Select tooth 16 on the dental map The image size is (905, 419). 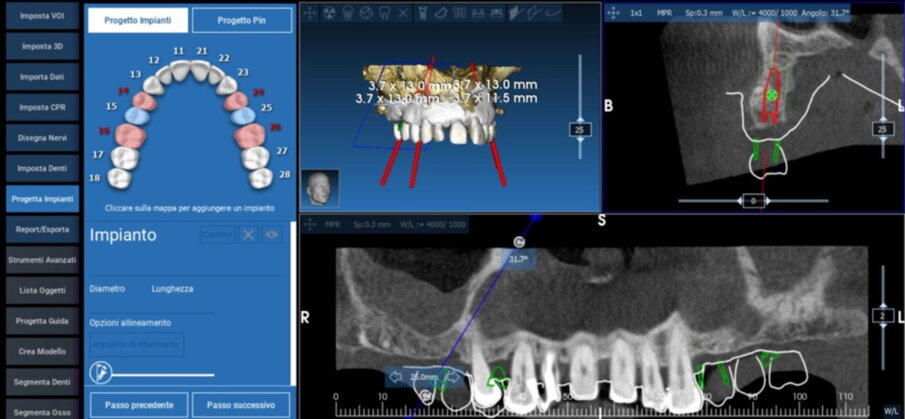coord(129,134)
